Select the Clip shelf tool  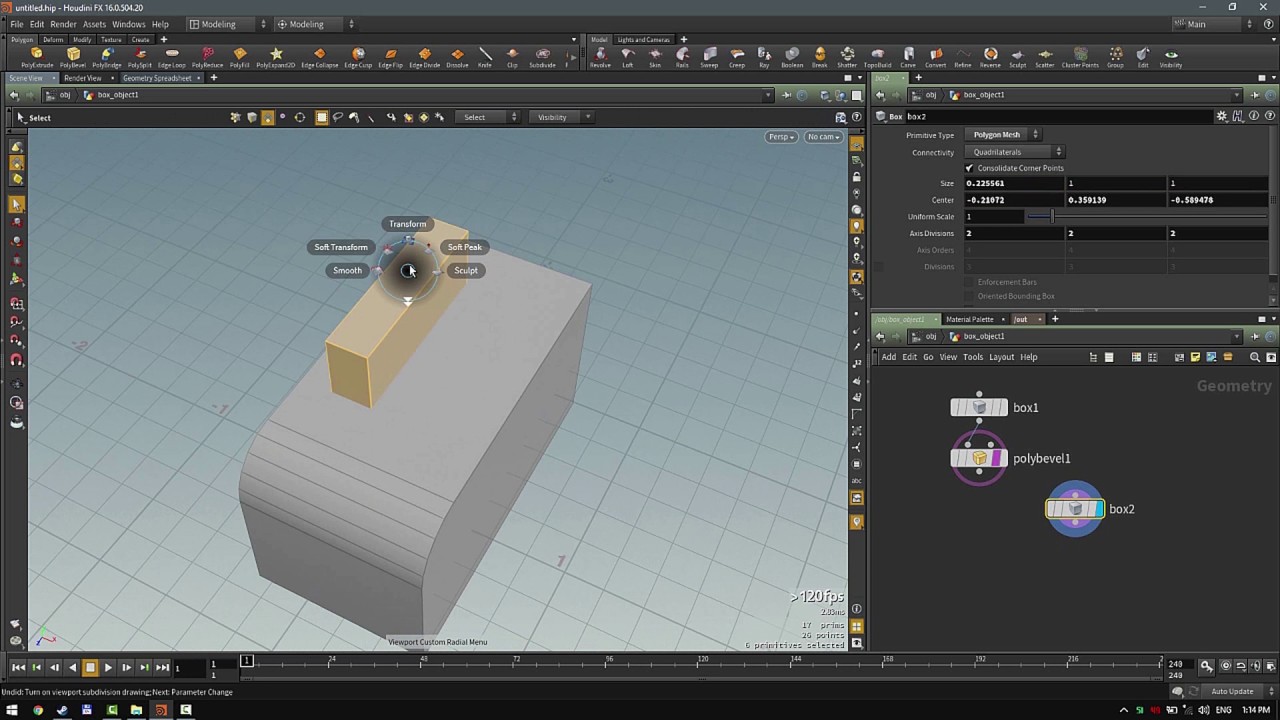(x=512, y=57)
